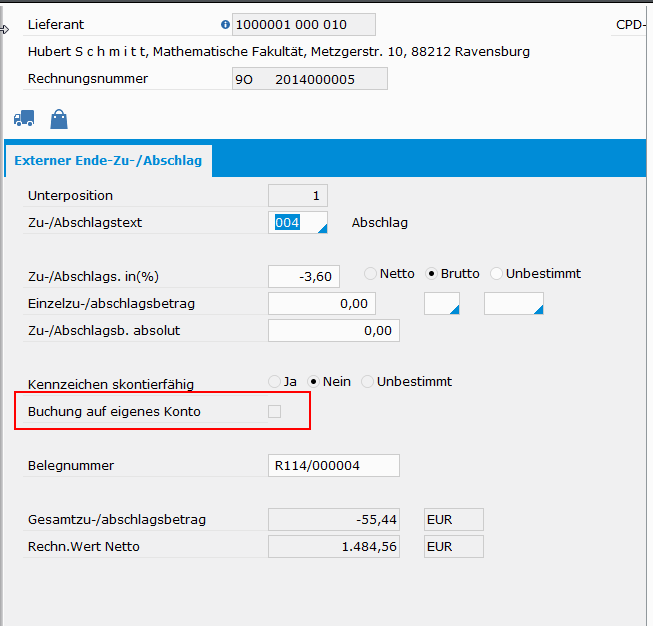Viewport: 653px width, 626px height.
Task: Click the delivery truck icon
Action: (24, 118)
